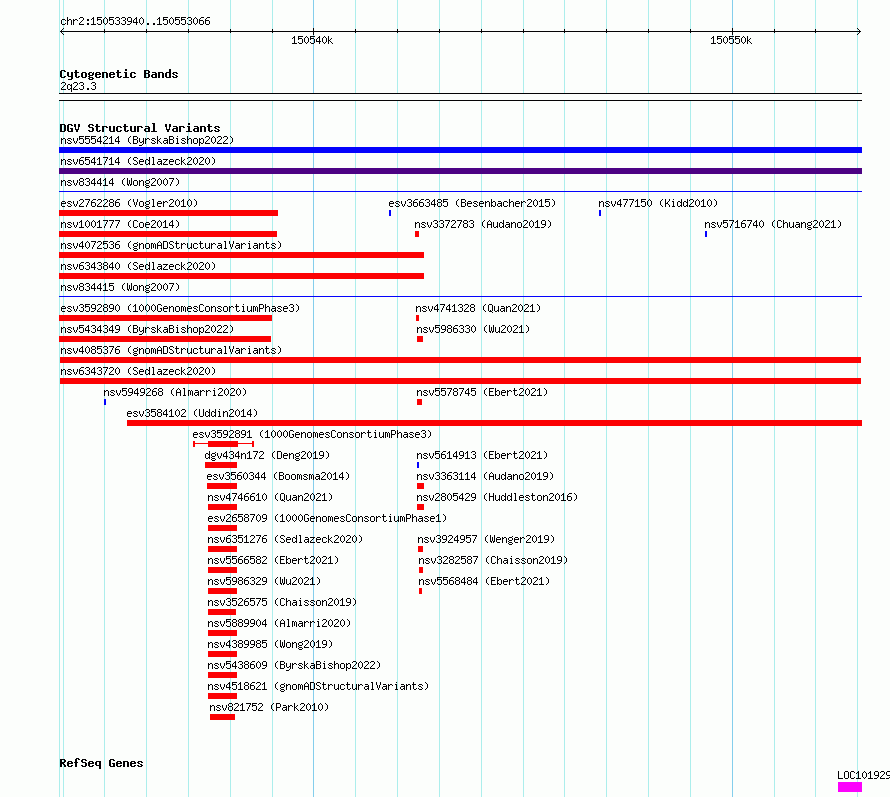Screen dimensions: 890x797
Task: Open nsv5889904 (Almarri2020) variant
Action: click(x=279, y=623)
